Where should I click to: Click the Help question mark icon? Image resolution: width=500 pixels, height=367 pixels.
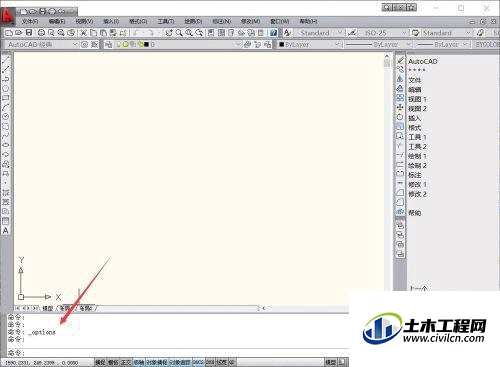pos(273,33)
